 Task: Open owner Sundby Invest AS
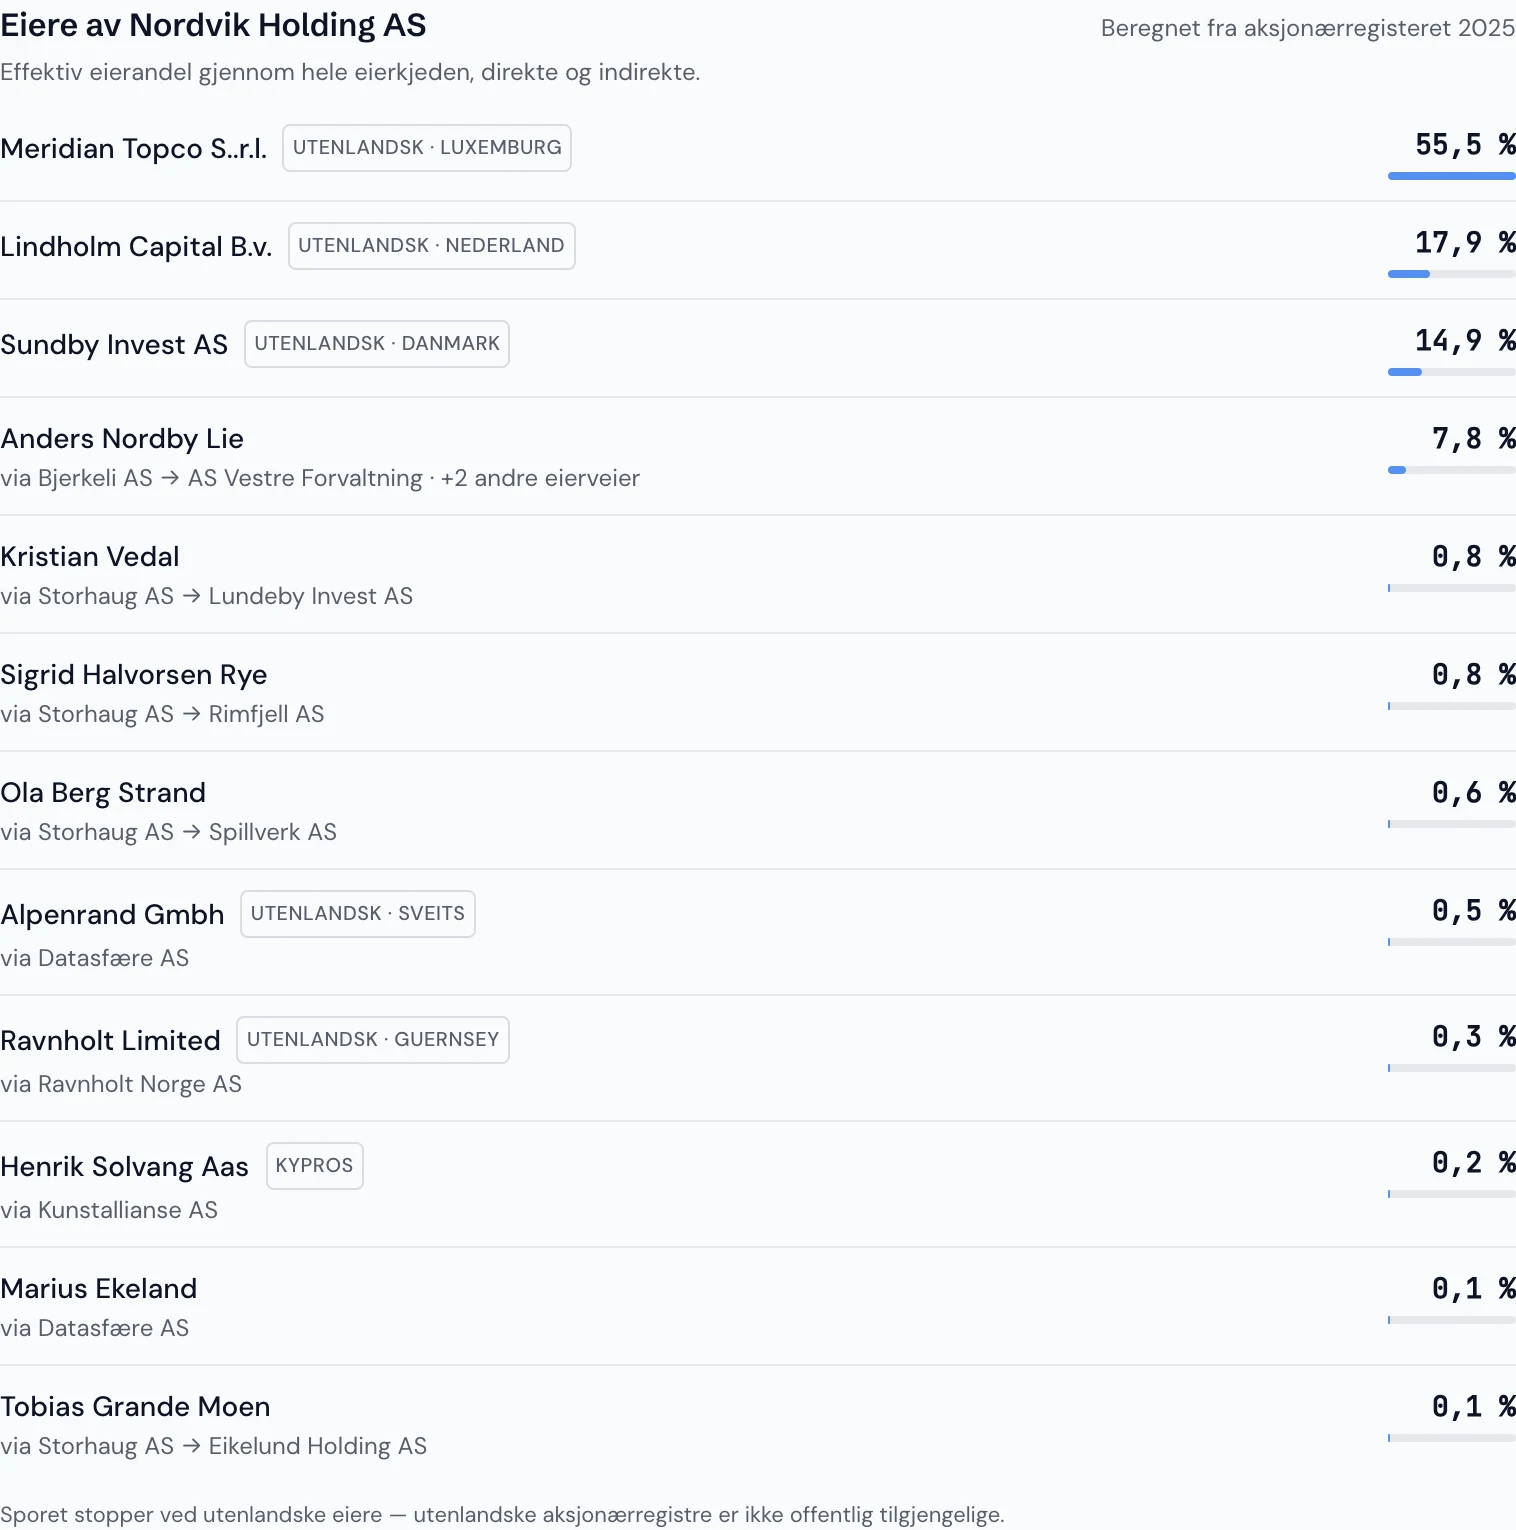pyautogui.click(x=114, y=344)
